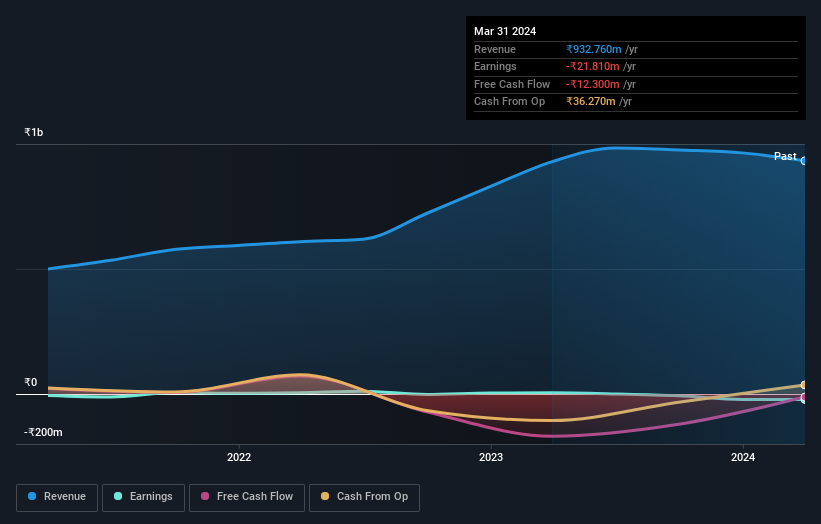Screen dimensions: 821x524
Task: Click the Revenue label in tooltip
Action: coord(495,49)
